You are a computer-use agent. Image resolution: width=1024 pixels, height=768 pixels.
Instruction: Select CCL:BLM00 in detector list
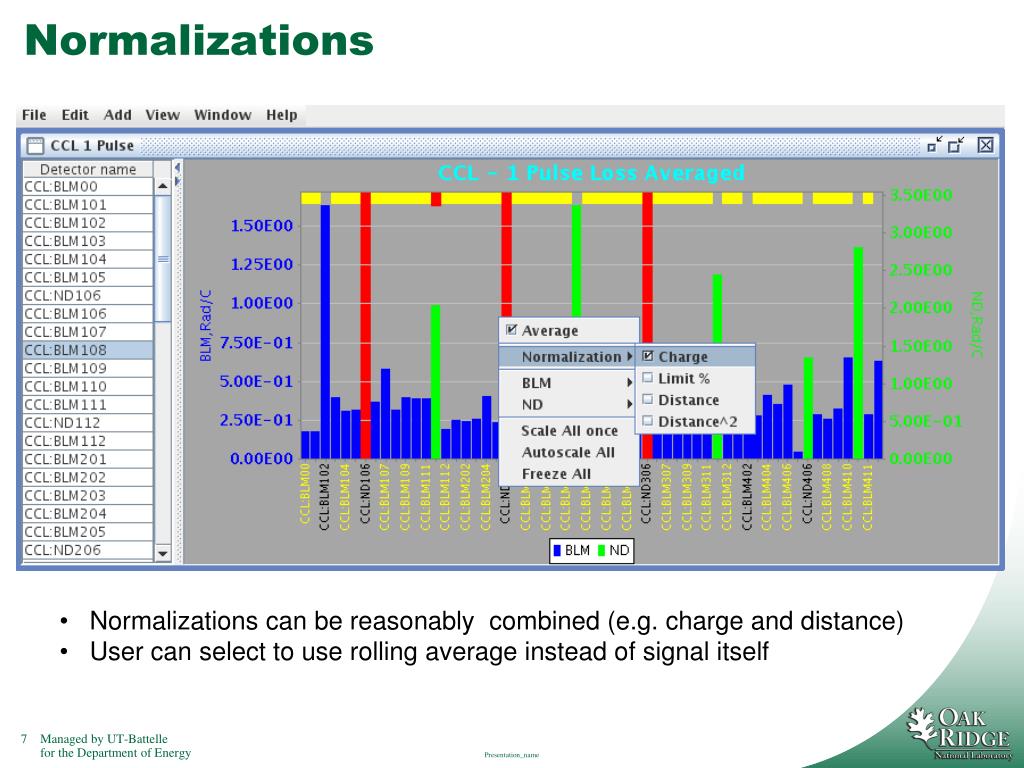(x=88, y=186)
